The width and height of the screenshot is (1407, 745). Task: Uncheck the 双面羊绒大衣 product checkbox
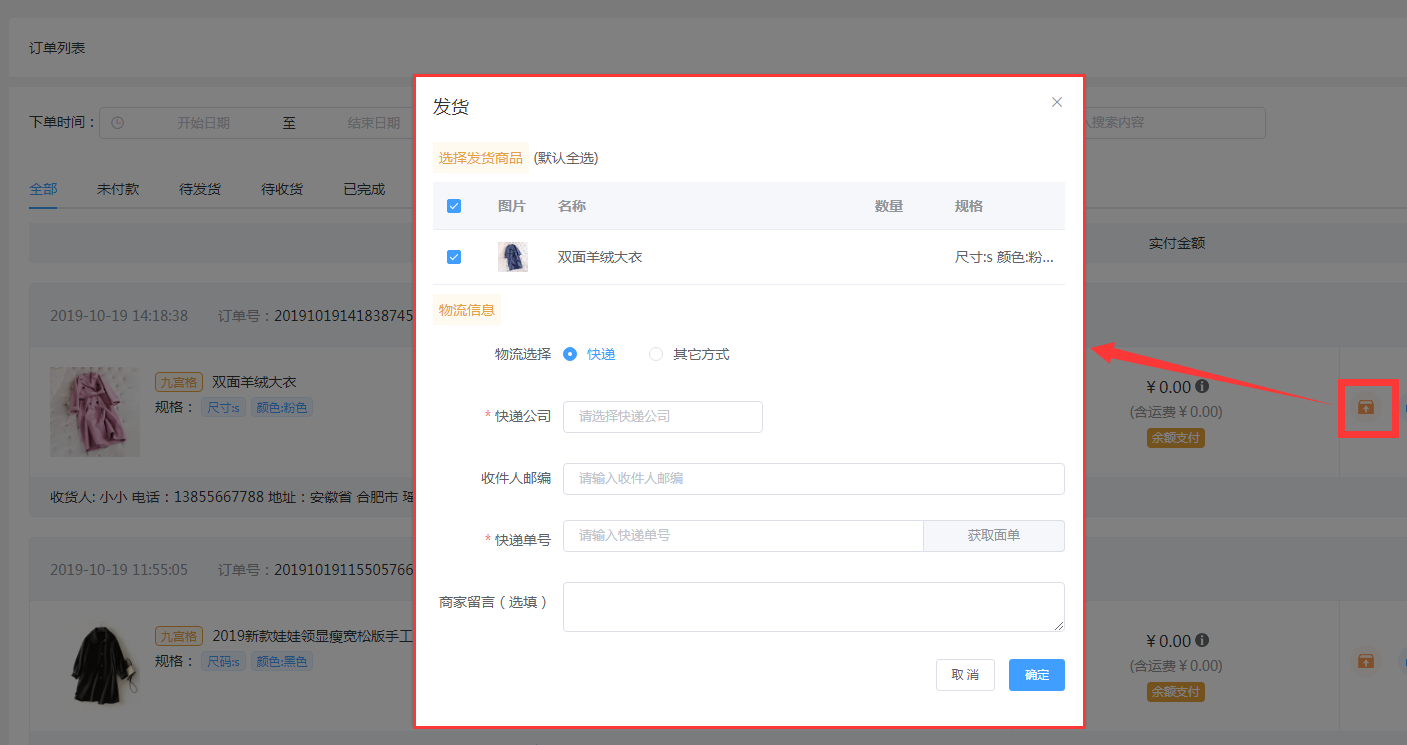pyautogui.click(x=454, y=257)
